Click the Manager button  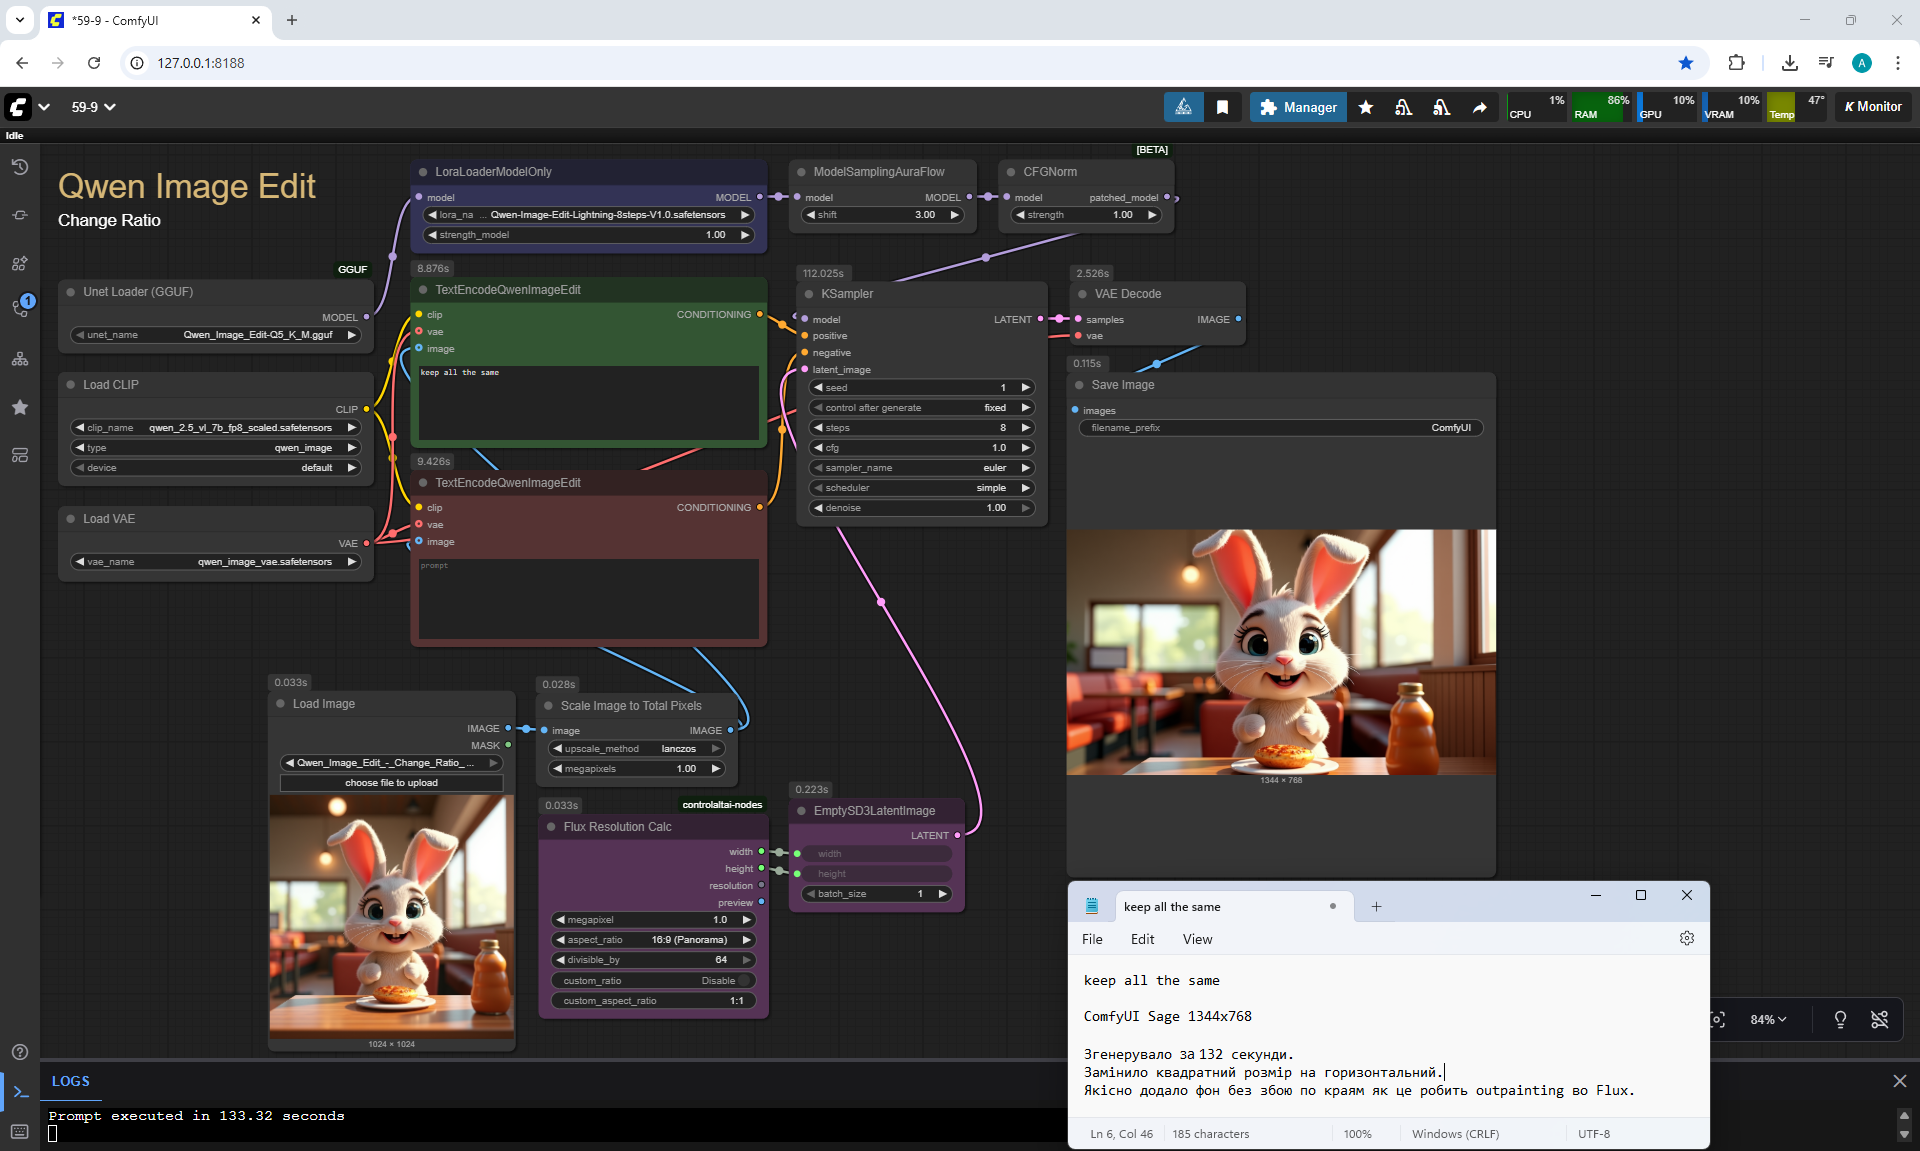(x=1298, y=107)
